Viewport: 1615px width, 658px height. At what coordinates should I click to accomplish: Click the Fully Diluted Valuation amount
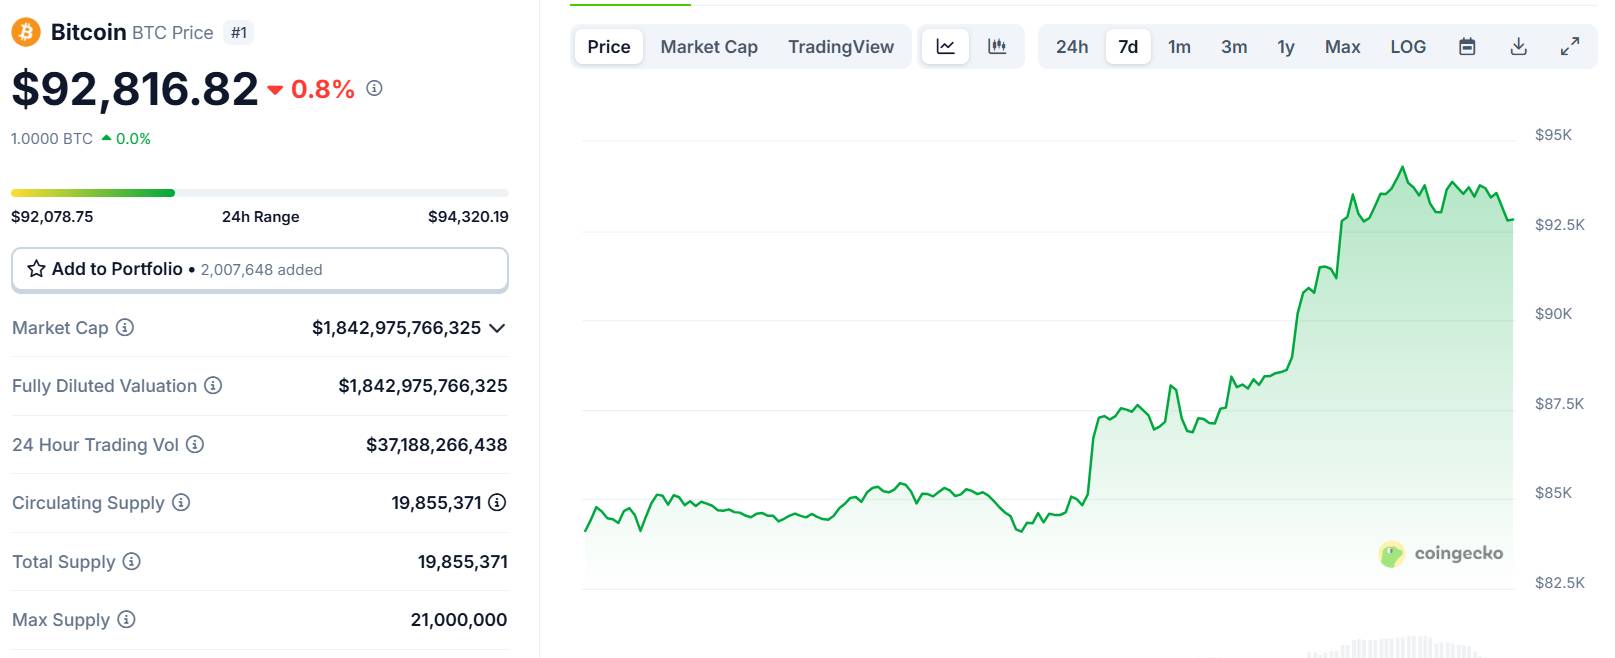point(423,386)
